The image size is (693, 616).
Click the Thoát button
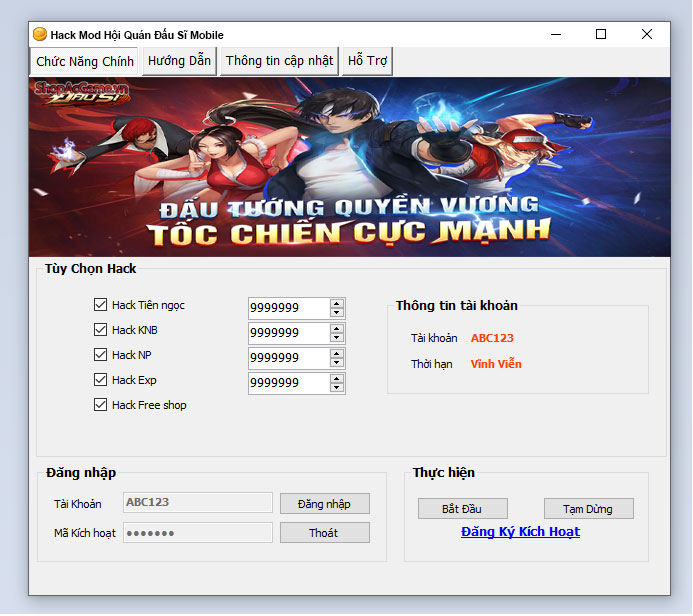point(324,533)
